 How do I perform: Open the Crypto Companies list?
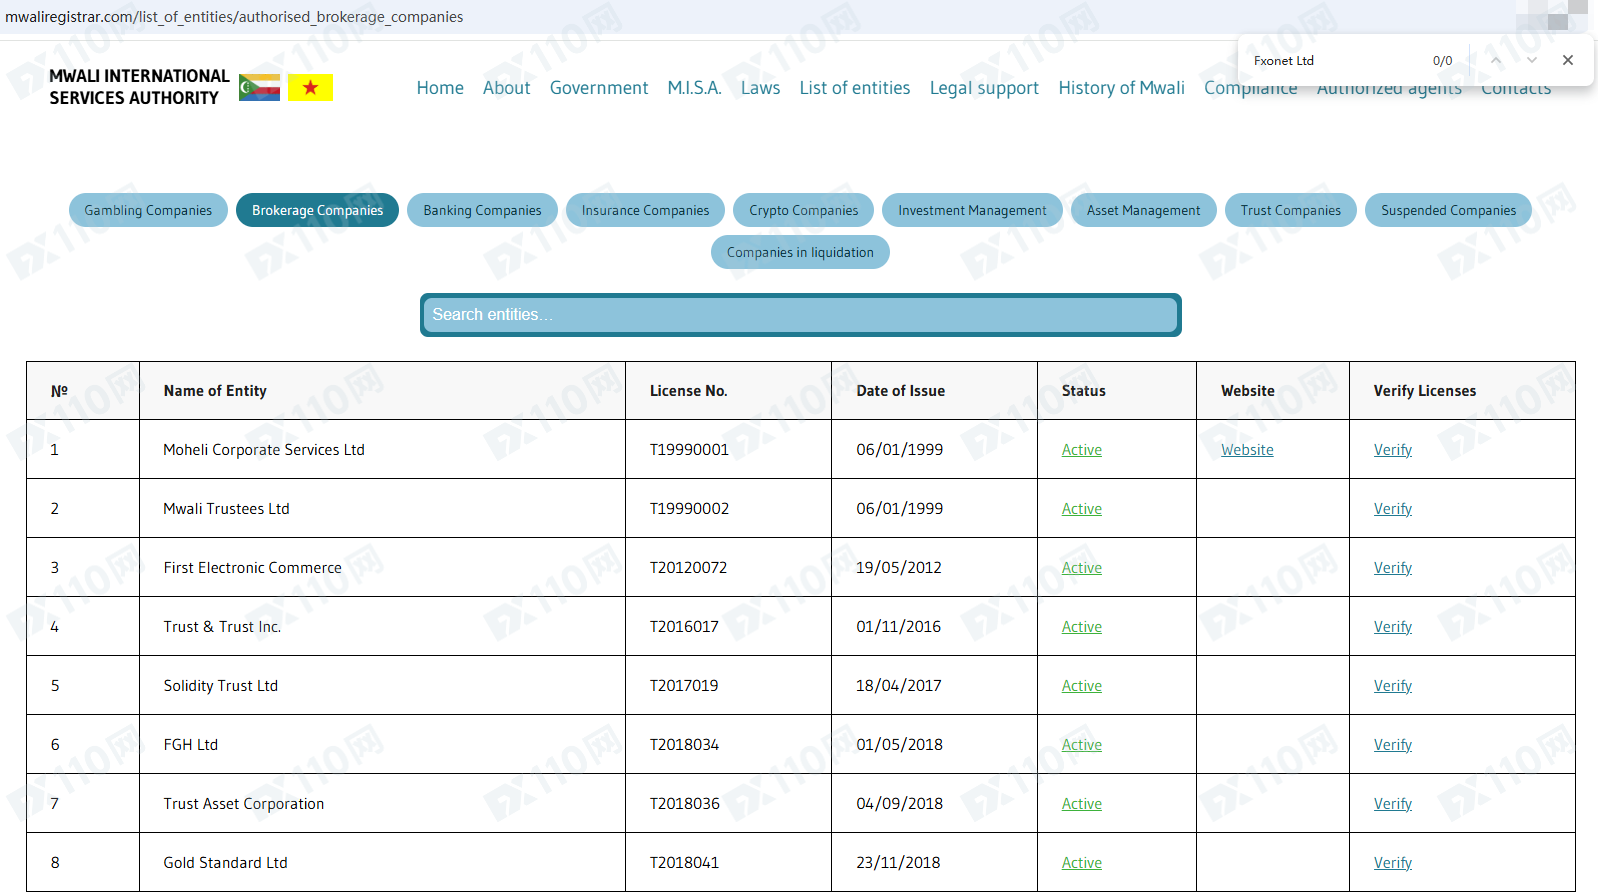click(x=803, y=210)
